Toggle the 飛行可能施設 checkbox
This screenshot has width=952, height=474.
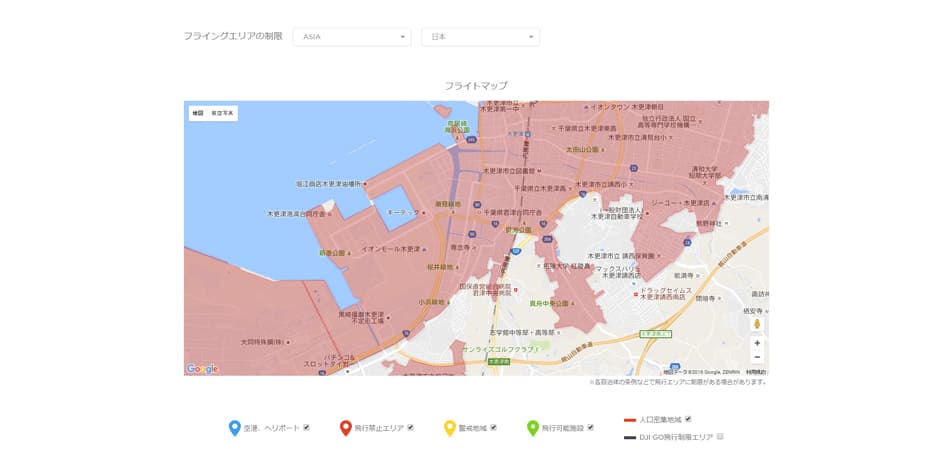(x=590, y=427)
